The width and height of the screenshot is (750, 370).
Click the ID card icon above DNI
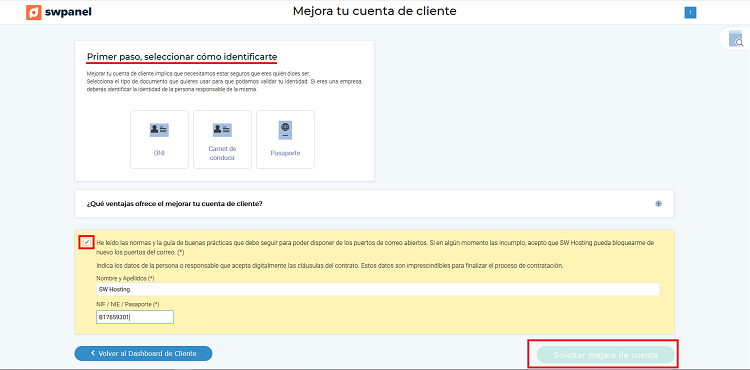coord(159,130)
